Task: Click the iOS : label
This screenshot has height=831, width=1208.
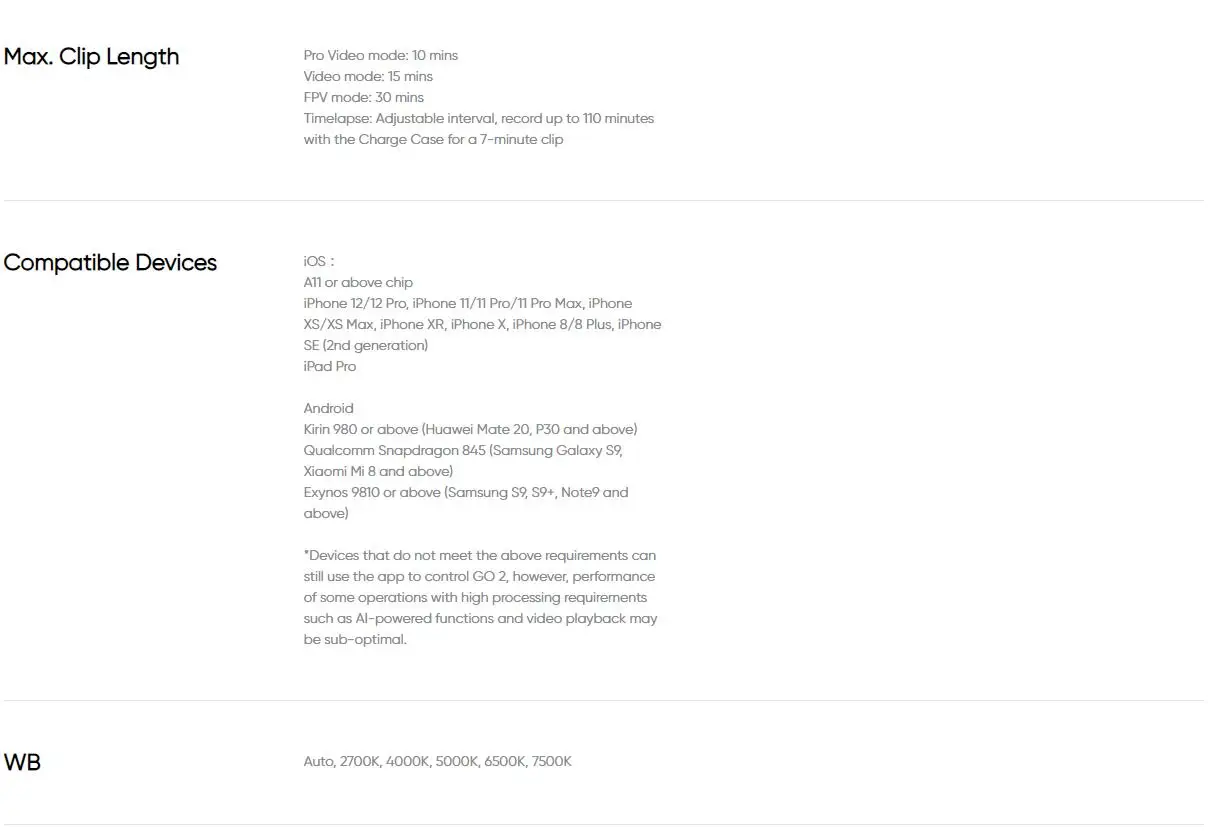Action: click(319, 261)
